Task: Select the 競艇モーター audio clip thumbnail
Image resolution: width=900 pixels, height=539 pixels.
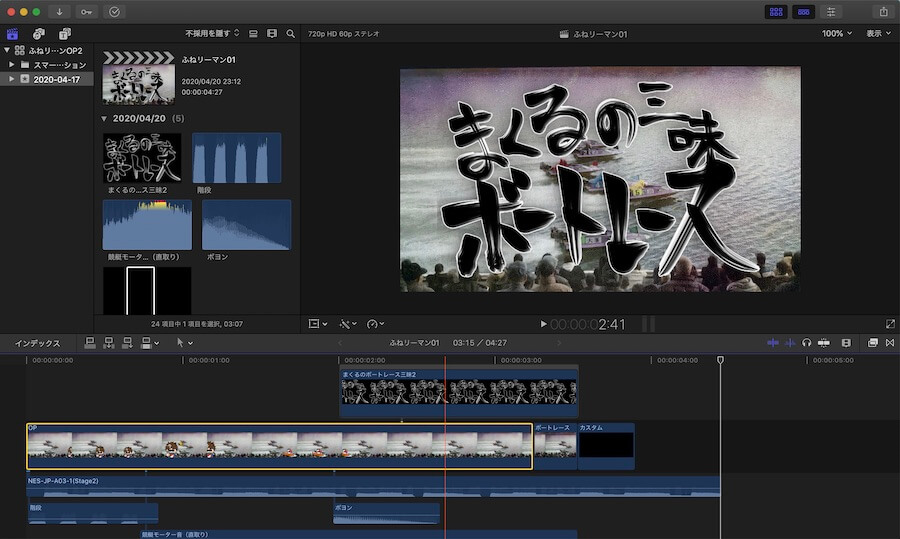Action: (147, 225)
